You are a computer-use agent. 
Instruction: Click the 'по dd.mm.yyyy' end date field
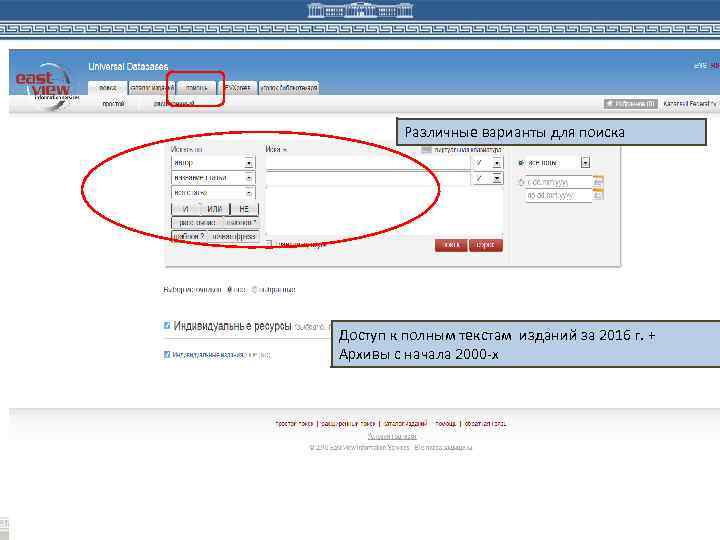[x=559, y=196]
